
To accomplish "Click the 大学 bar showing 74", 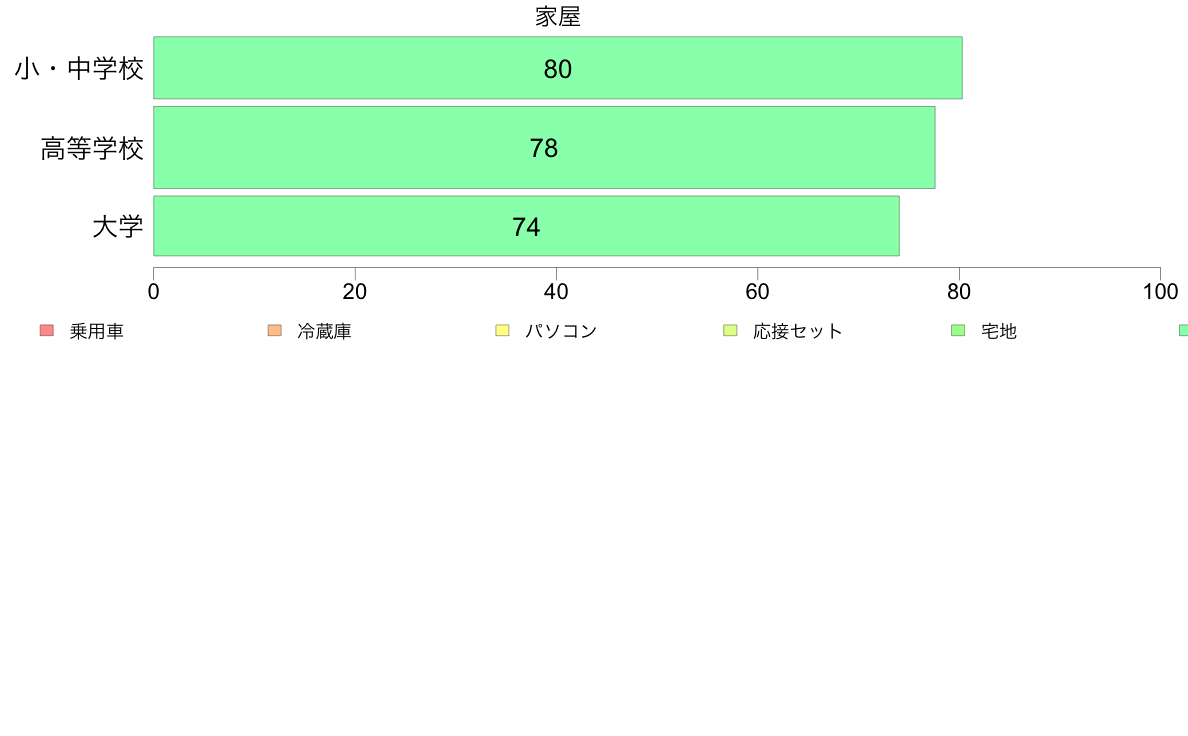I will pos(527,226).
